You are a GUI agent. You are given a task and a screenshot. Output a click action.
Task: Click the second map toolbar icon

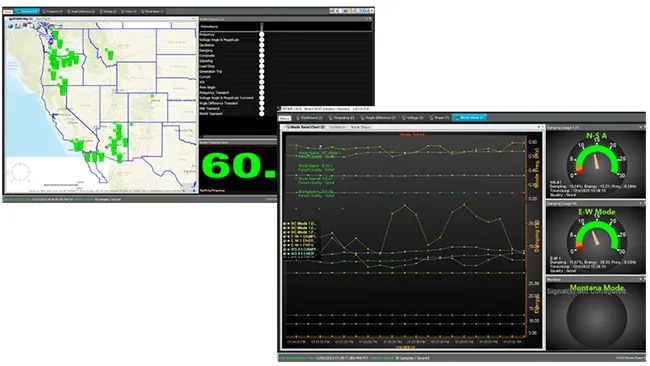(17, 26)
